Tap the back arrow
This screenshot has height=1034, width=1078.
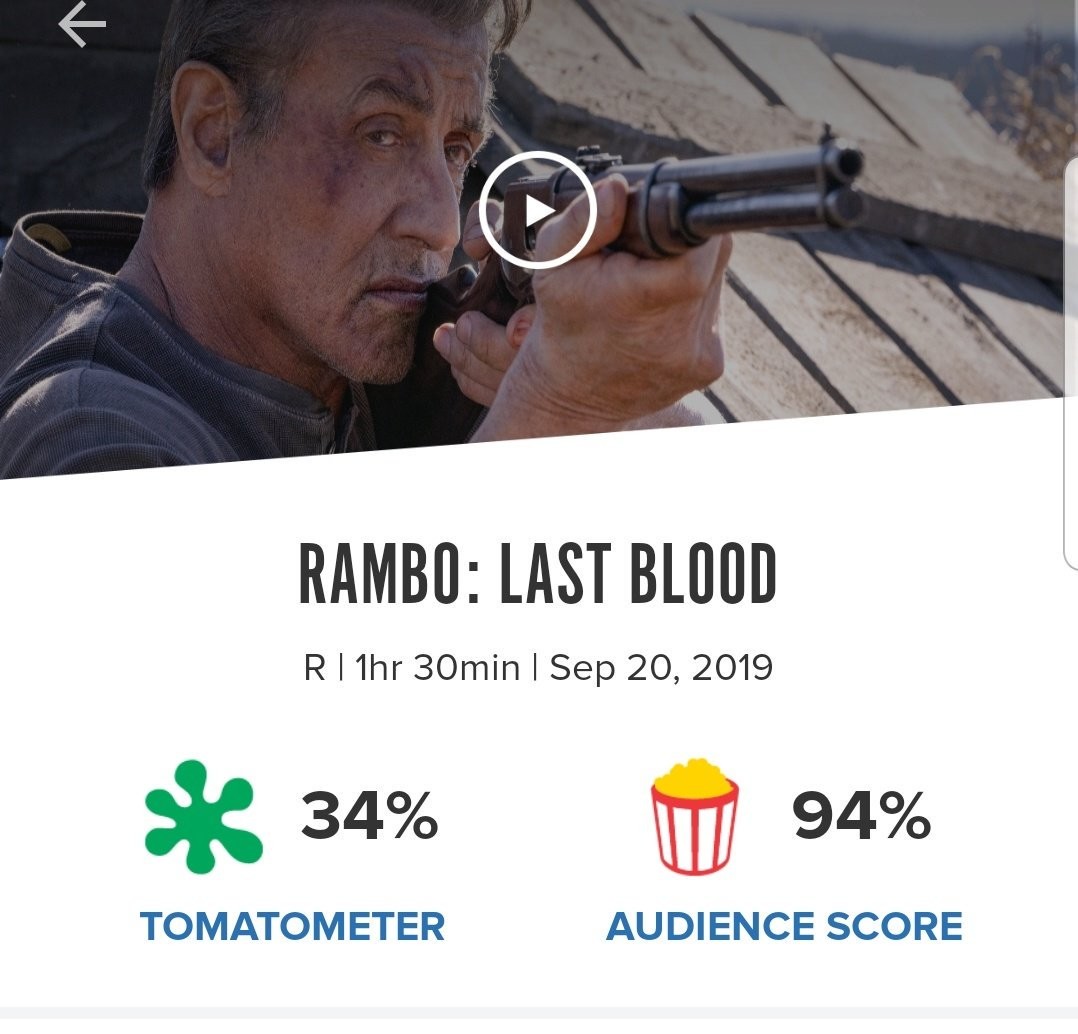tap(81, 24)
